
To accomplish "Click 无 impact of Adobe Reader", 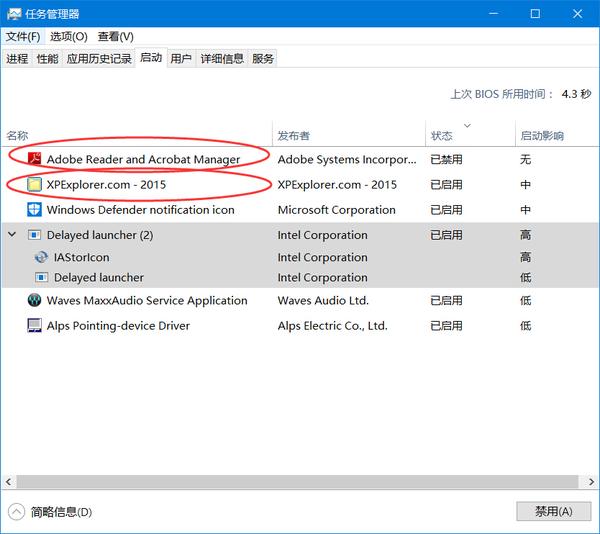I will coord(525,159).
